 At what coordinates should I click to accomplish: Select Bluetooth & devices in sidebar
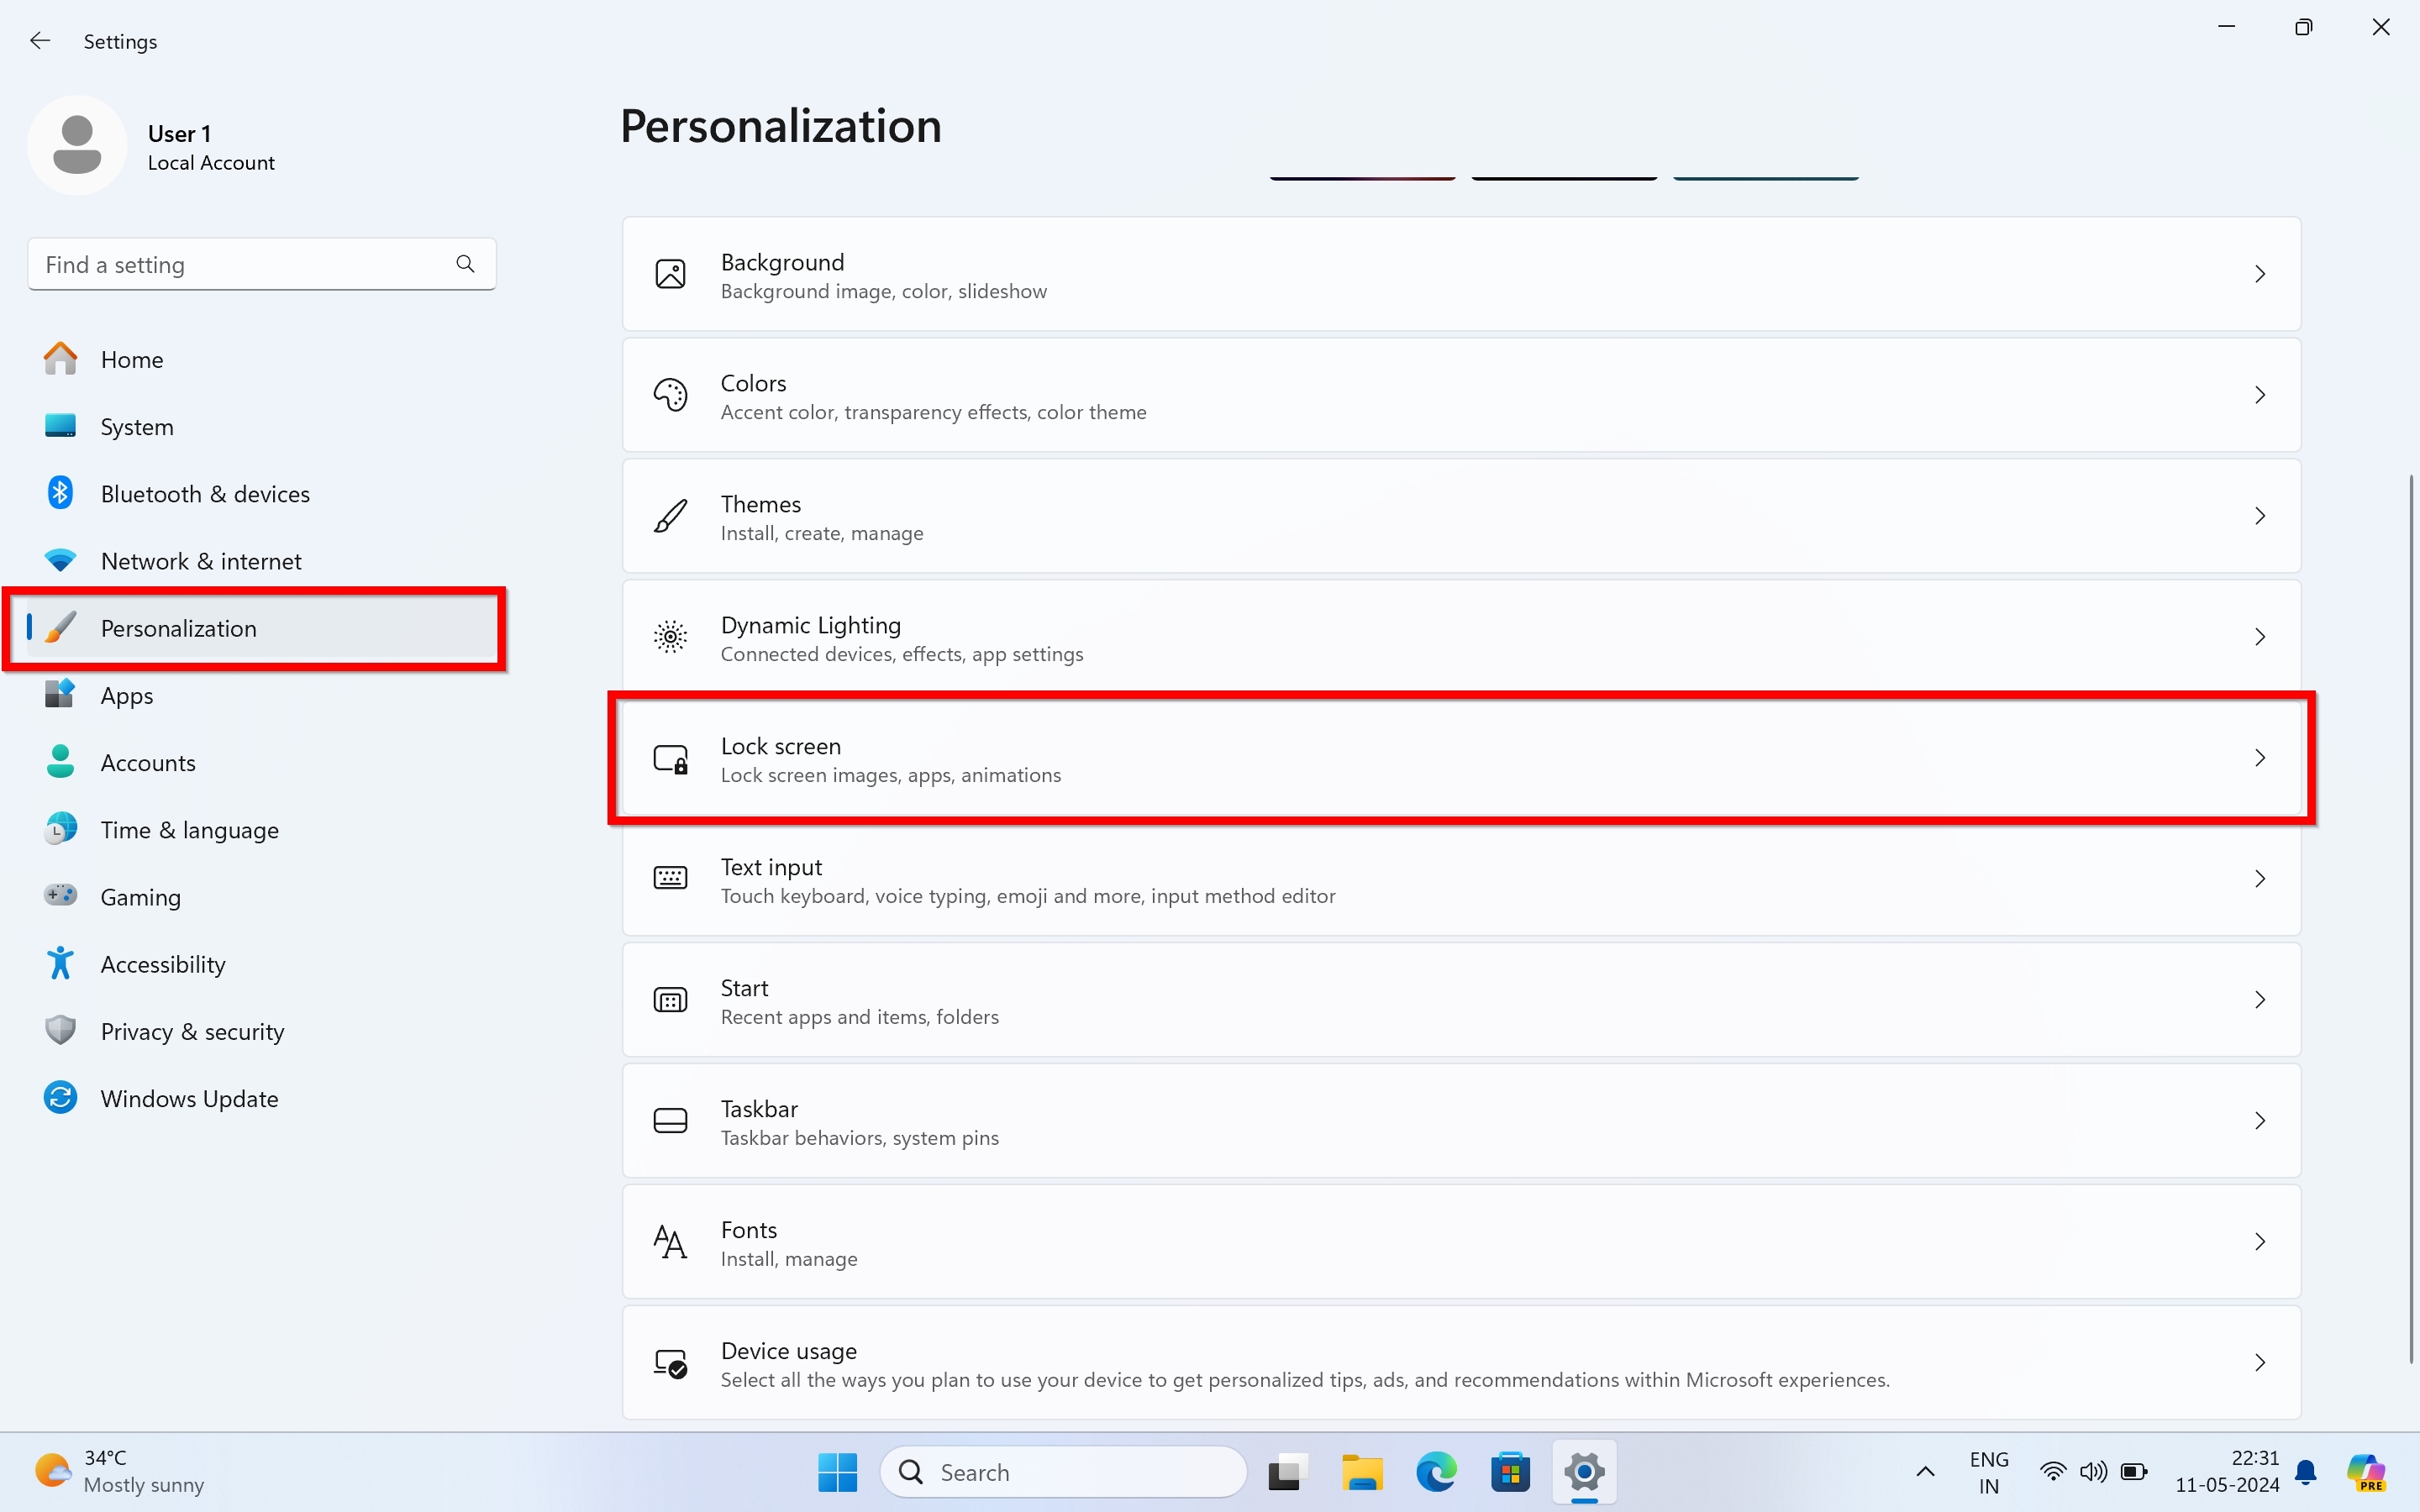click(x=205, y=494)
